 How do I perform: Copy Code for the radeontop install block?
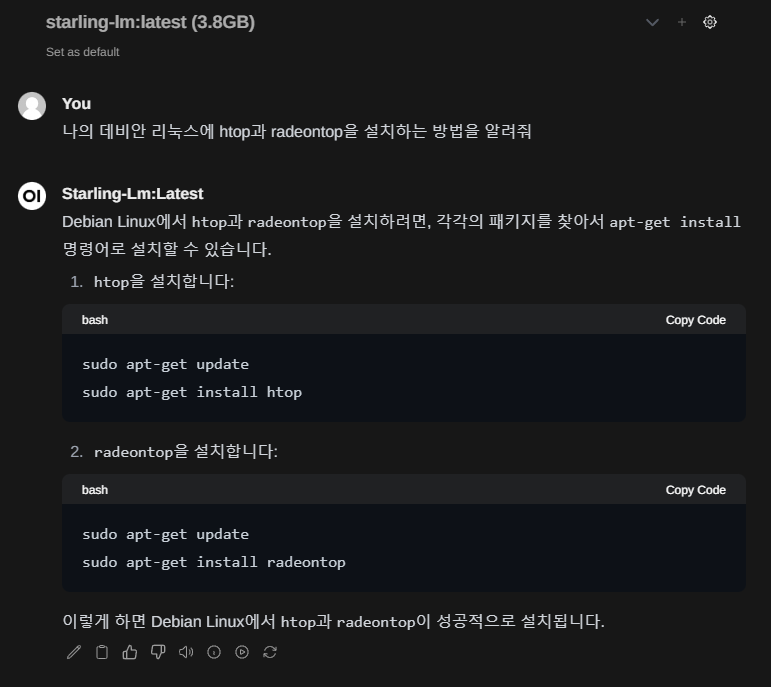coord(695,490)
